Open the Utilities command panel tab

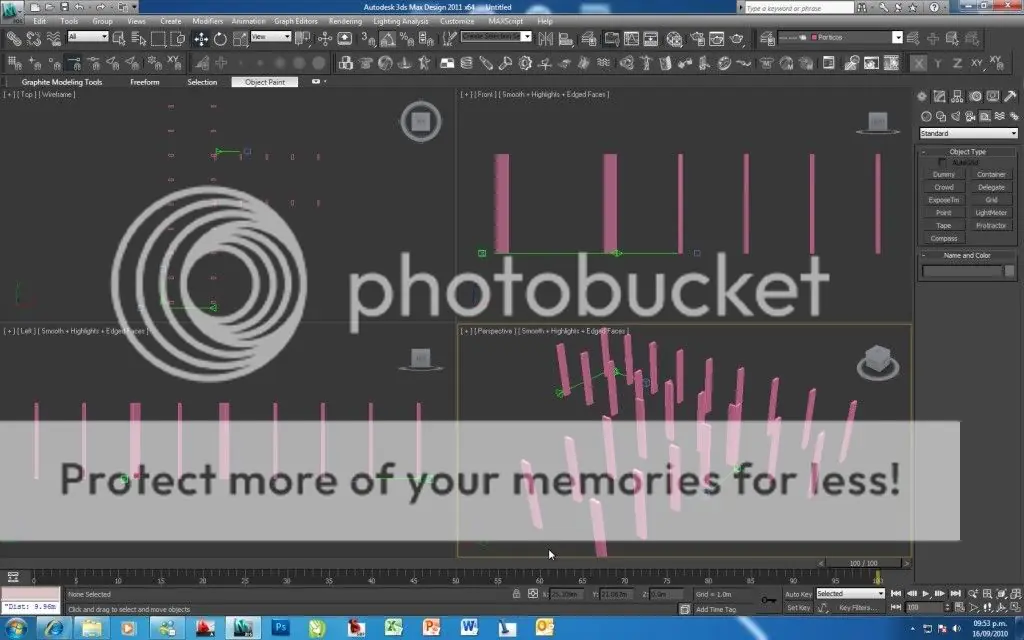click(x=1010, y=97)
